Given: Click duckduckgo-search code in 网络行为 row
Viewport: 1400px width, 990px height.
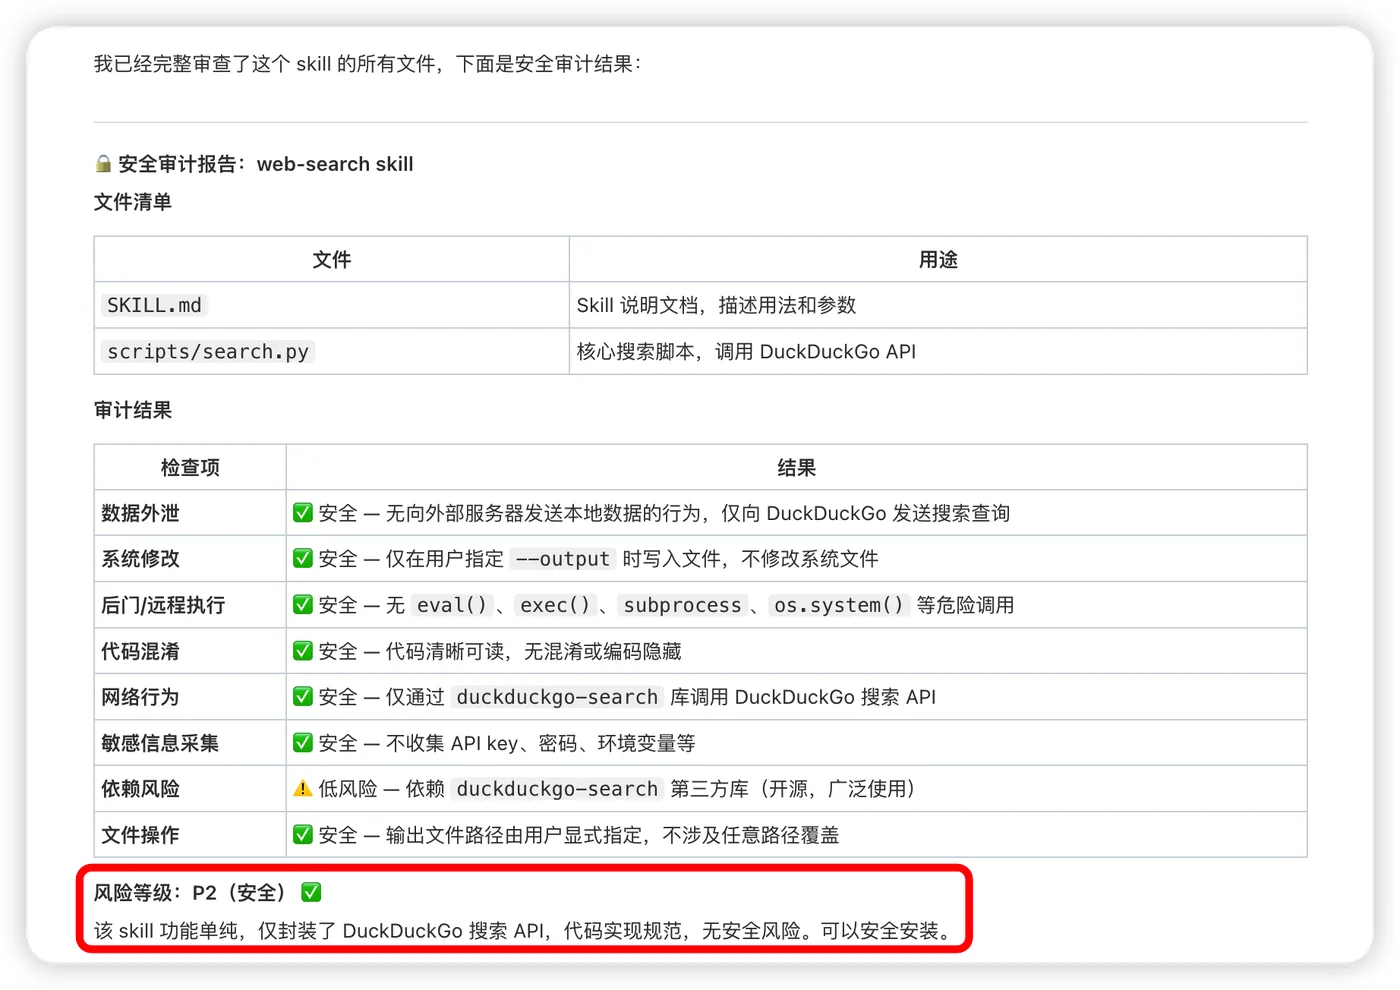Looking at the screenshot, I should (x=557, y=697).
